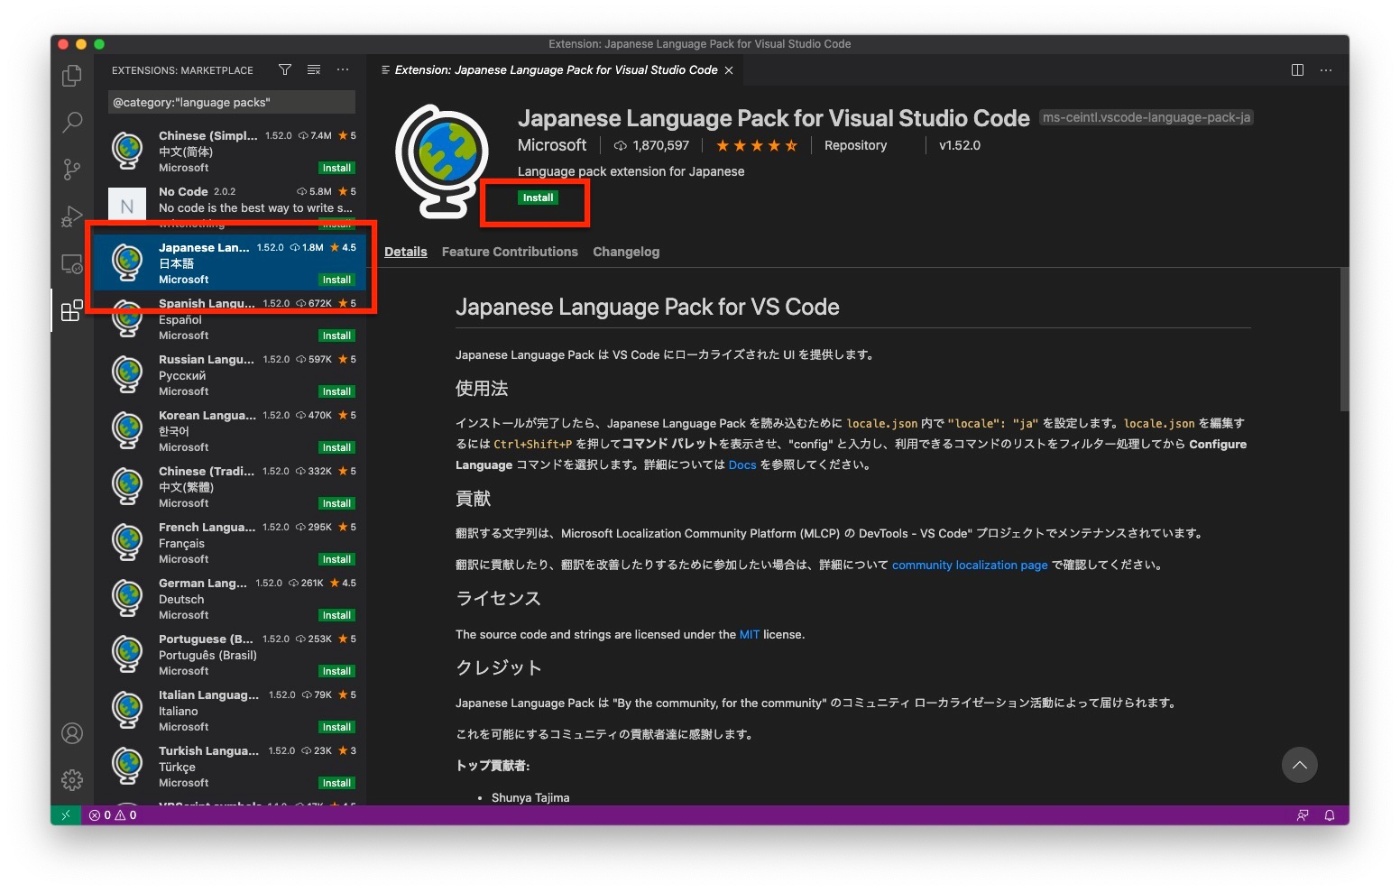Click the extensions search box

(231, 102)
